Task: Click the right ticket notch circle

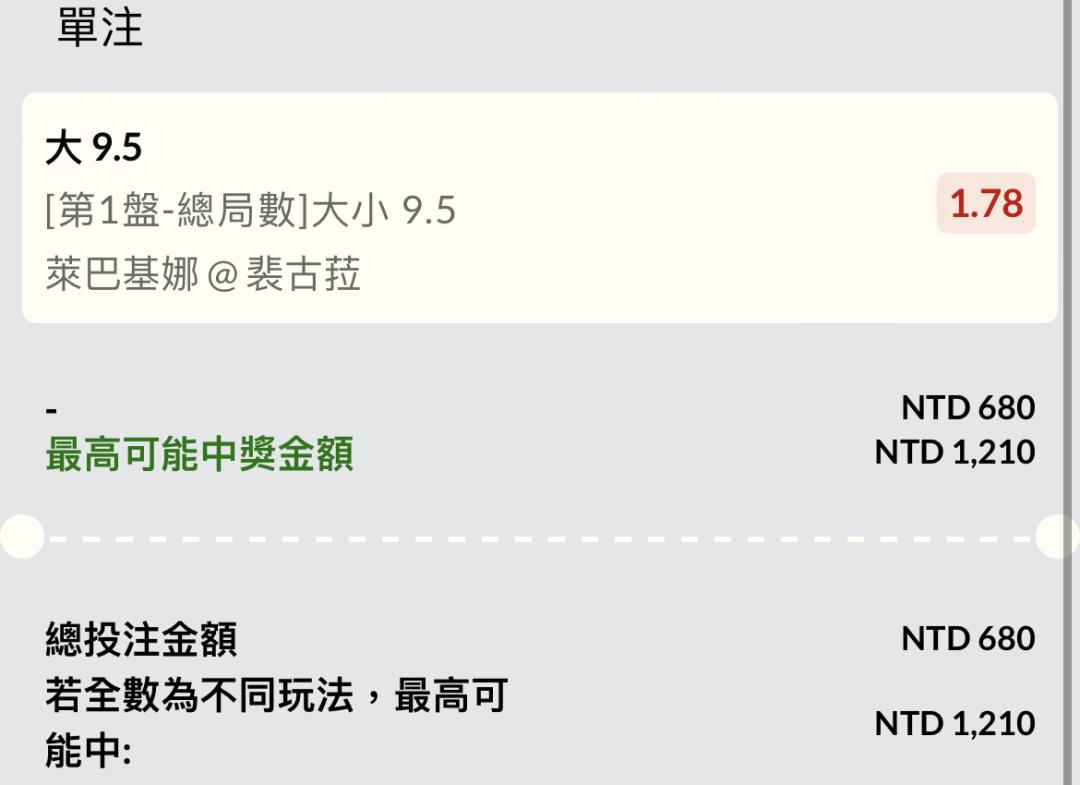Action: coord(1058,537)
